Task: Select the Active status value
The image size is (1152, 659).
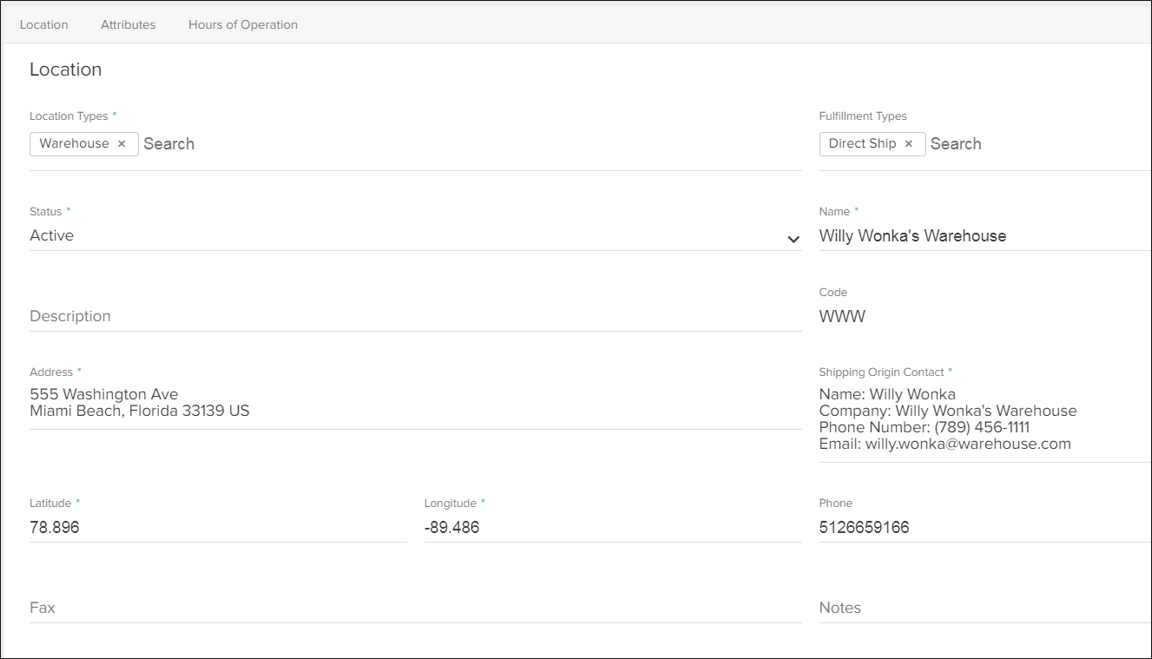Action: click(x=51, y=236)
